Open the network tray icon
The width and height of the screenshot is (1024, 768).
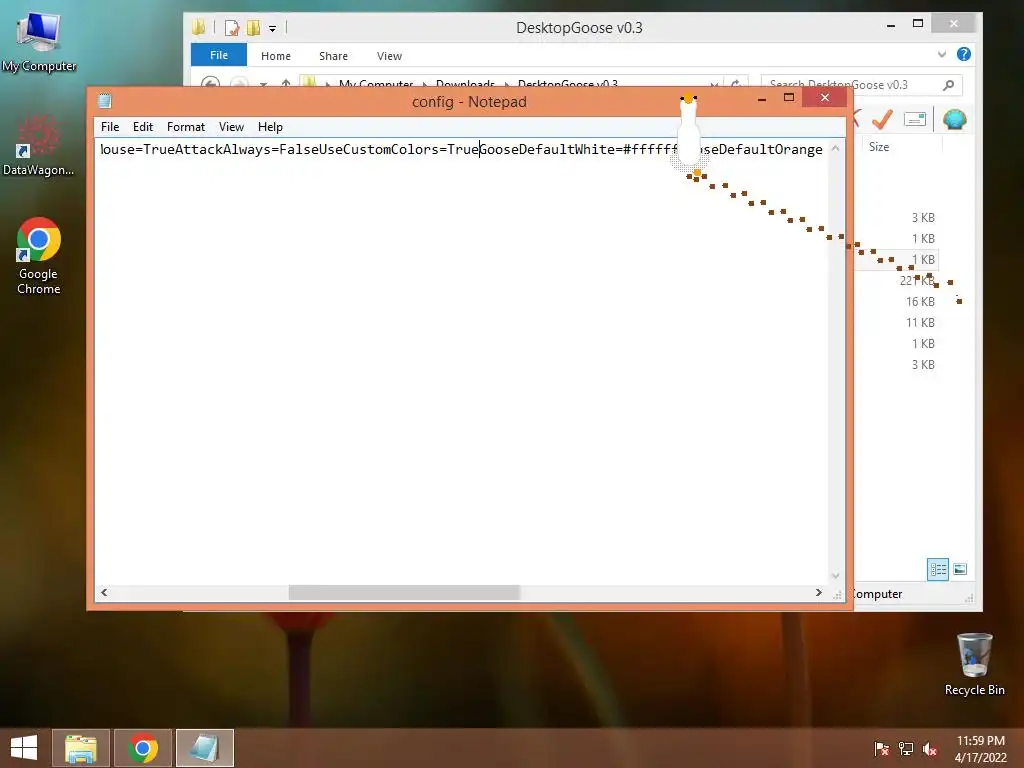coord(905,749)
